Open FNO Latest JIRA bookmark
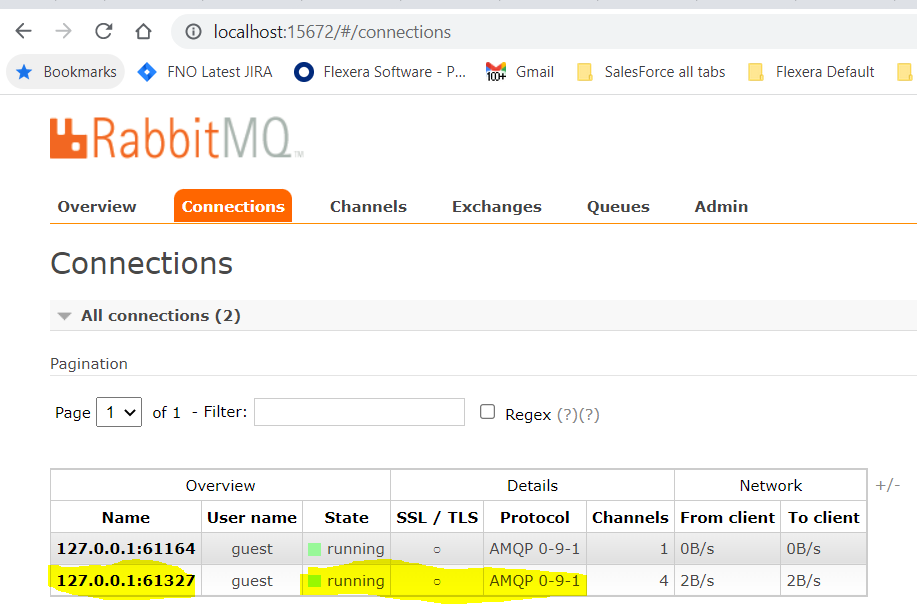Screen dimensions: 917x607 click(x=205, y=72)
